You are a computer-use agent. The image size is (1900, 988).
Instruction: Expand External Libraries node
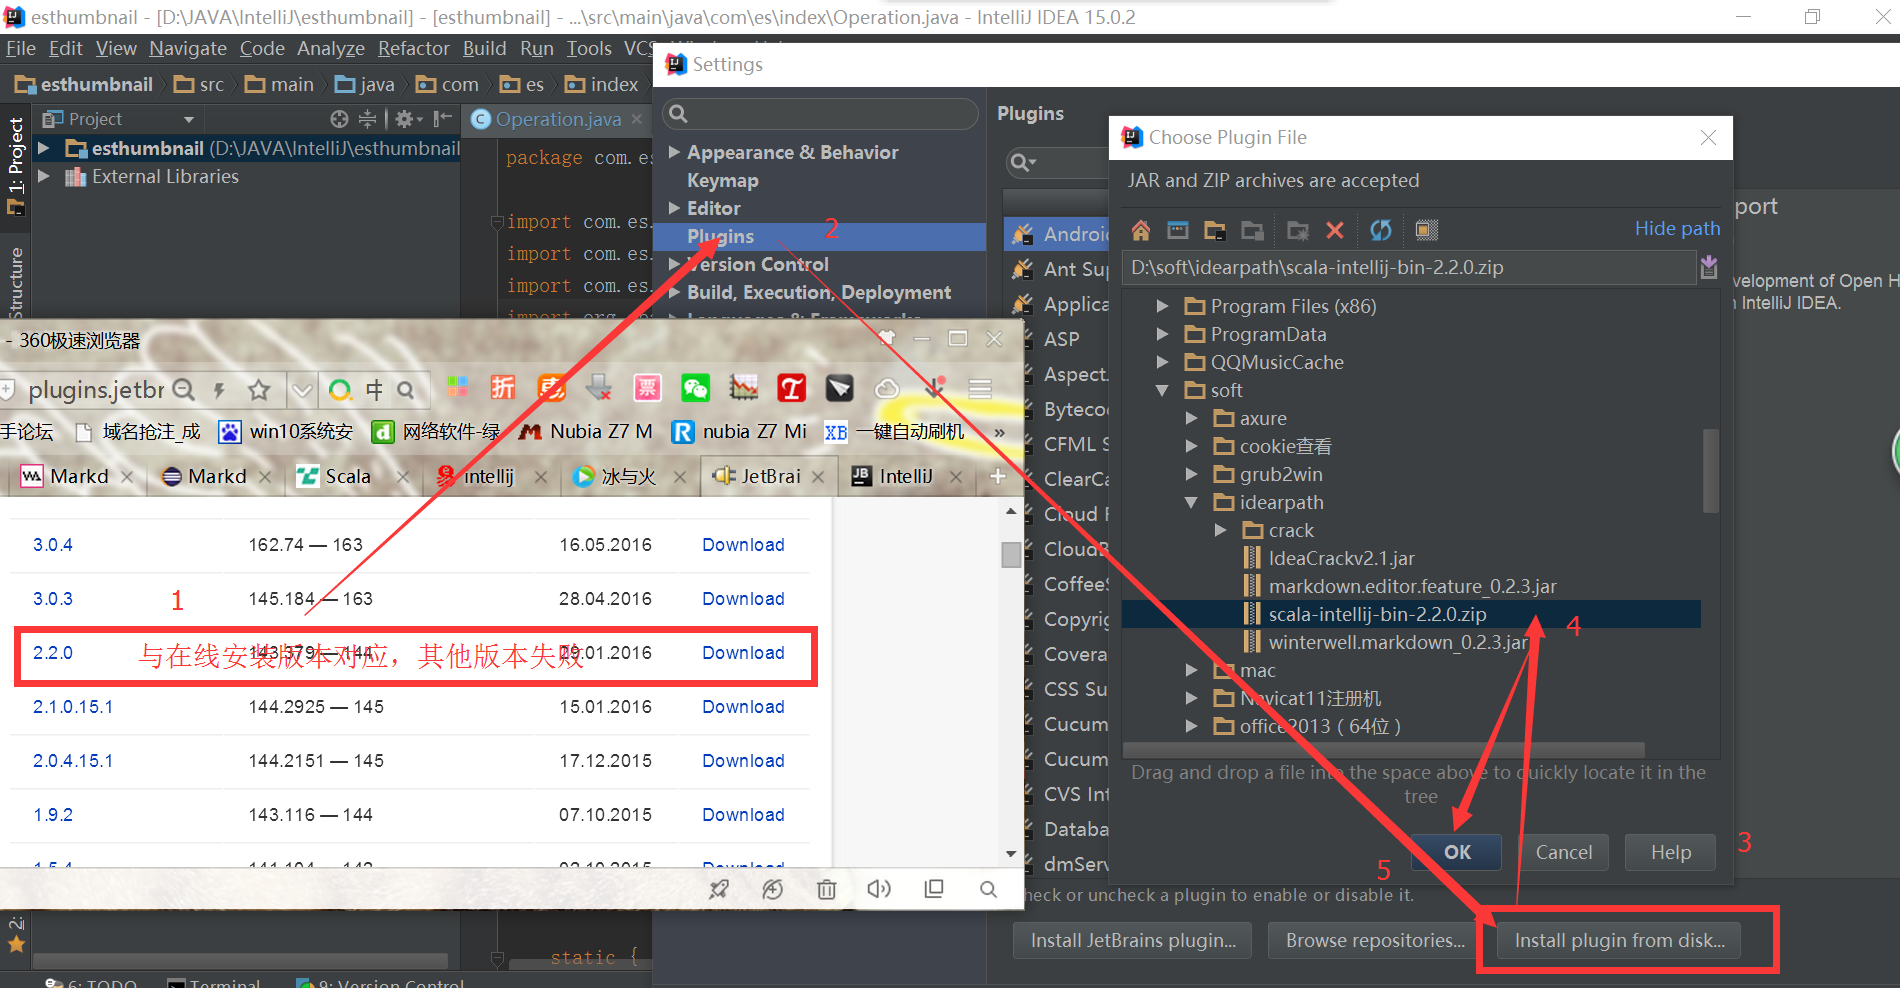point(43,176)
